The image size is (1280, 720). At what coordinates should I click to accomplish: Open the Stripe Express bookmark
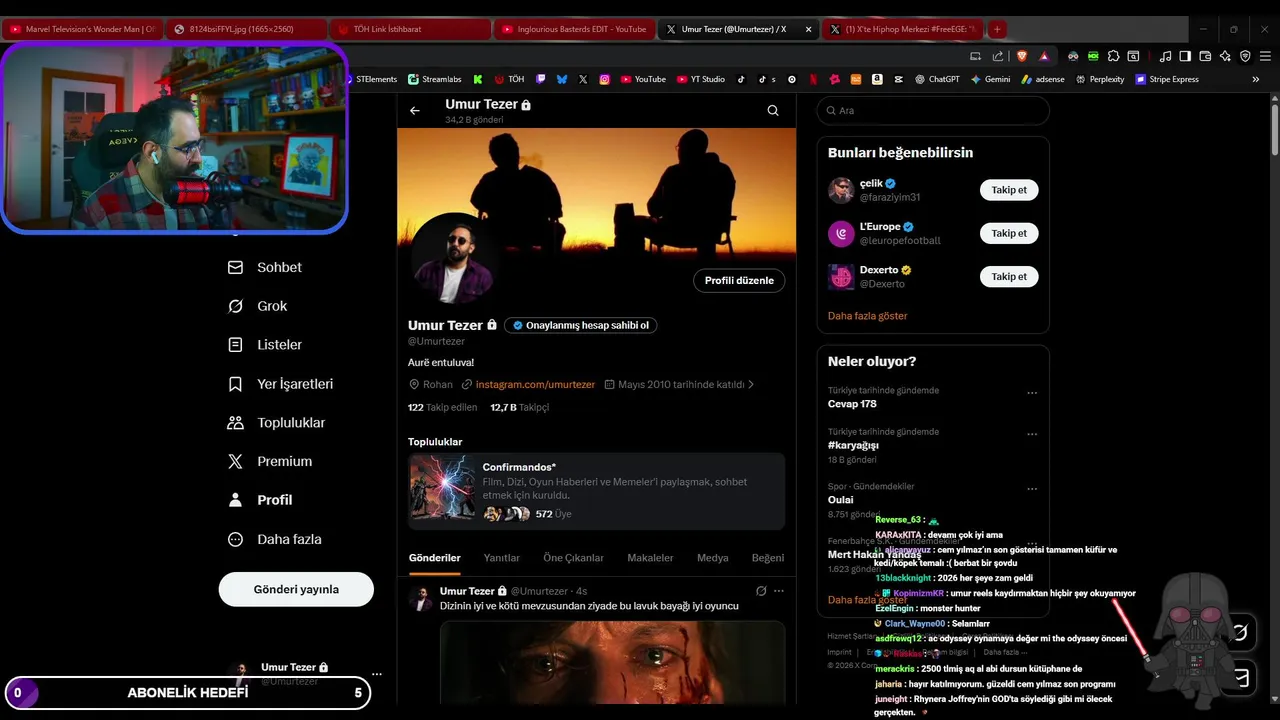tap(1167, 79)
